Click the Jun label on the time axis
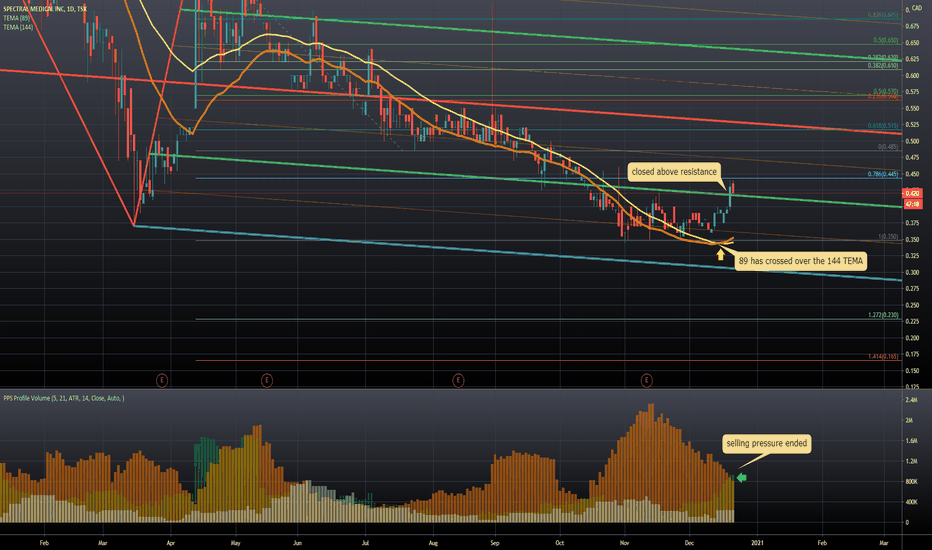 coord(298,543)
